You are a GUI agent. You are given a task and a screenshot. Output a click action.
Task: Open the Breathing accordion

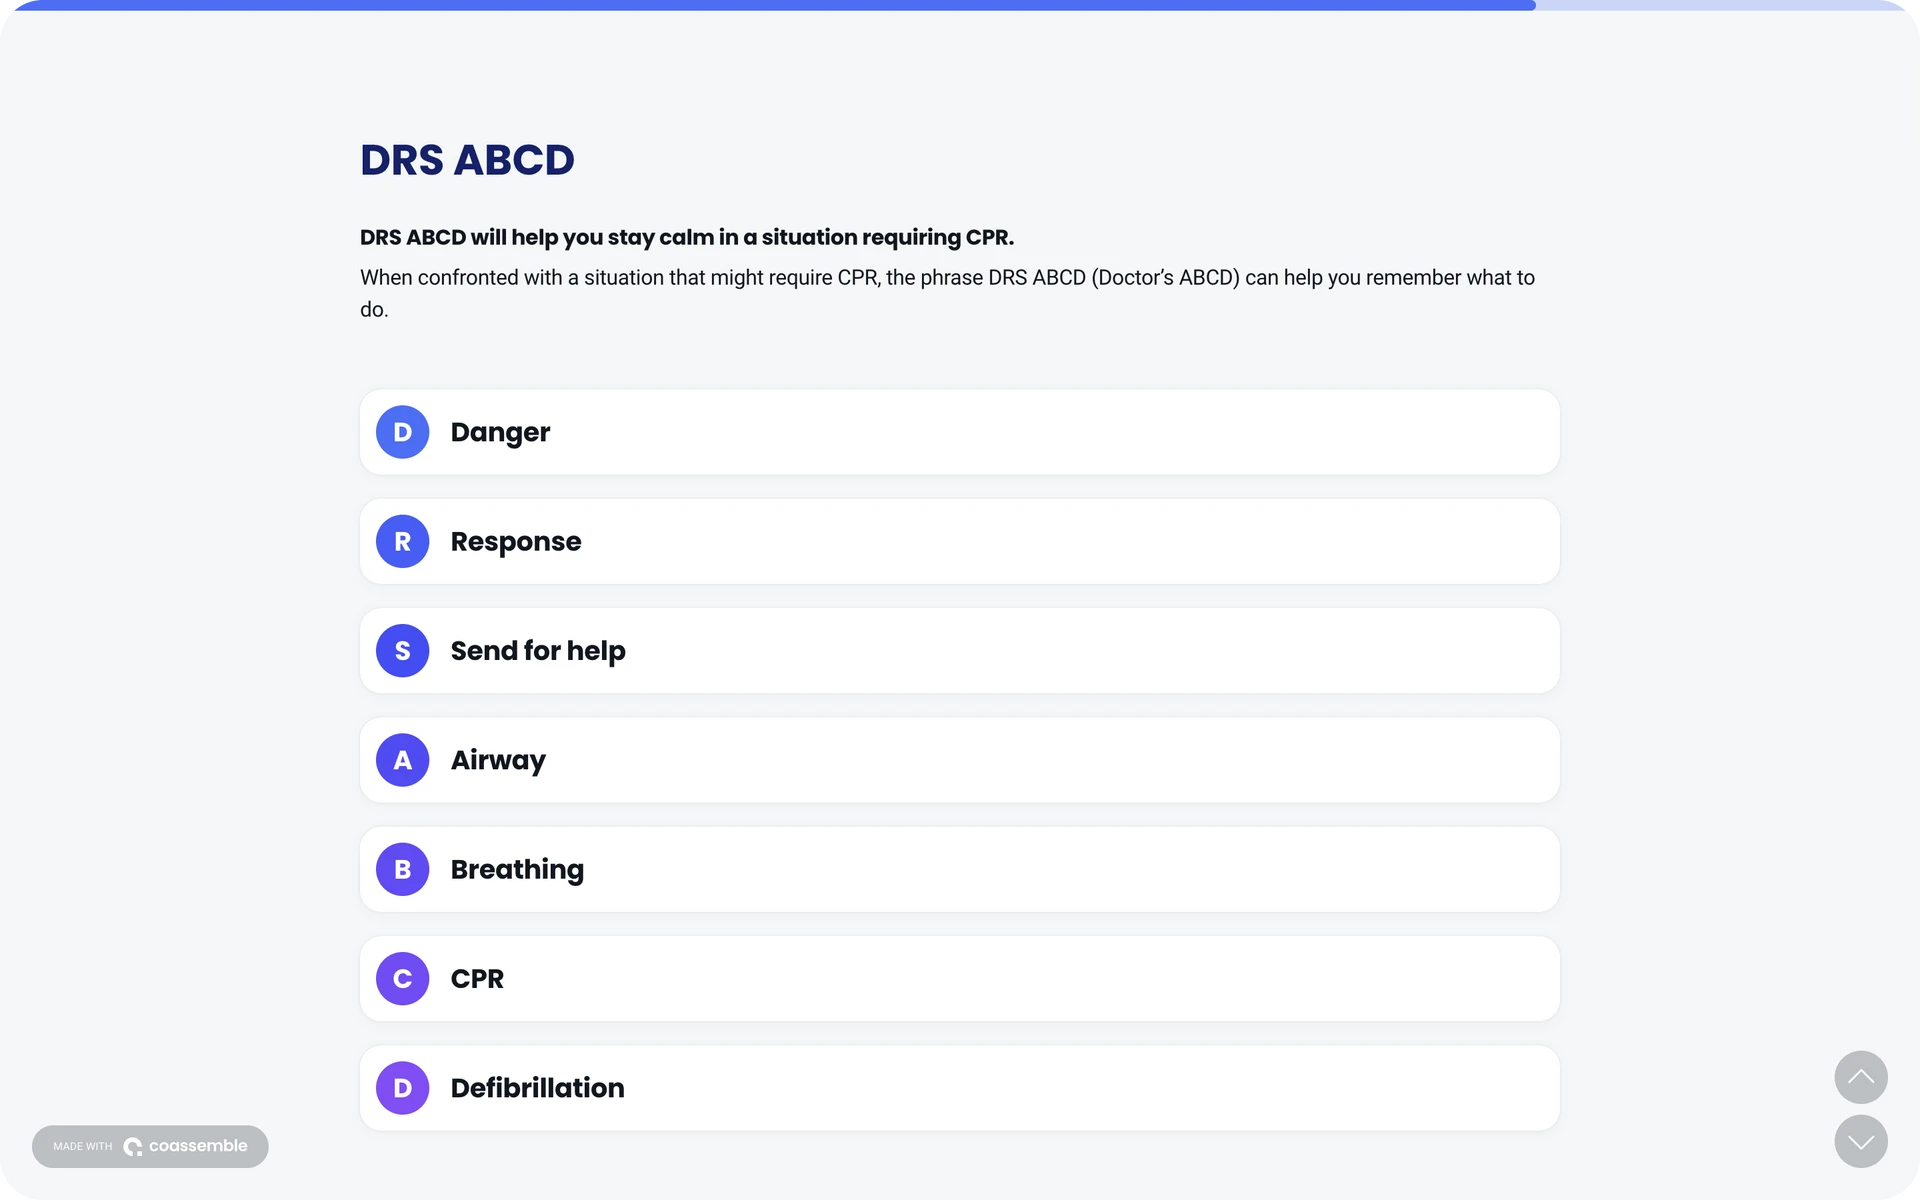click(x=960, y=869)
